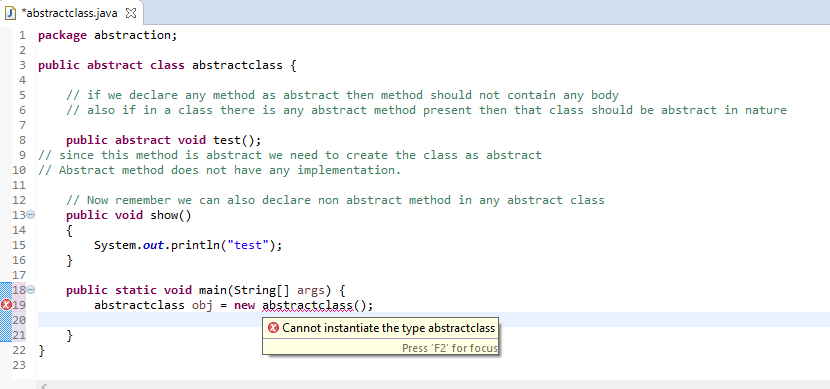The width and height of the screenshot is (830, 389).
Task: Click the comment starting 'since this method is abstract'
Action: coord(290,155)
